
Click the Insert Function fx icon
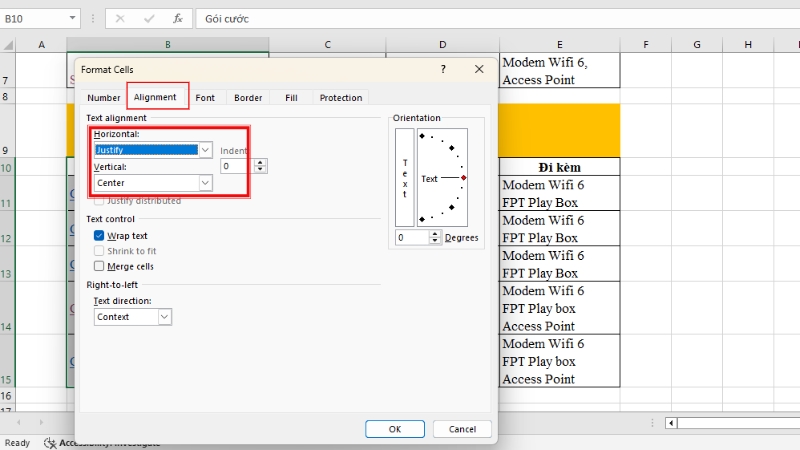(178, 19)
